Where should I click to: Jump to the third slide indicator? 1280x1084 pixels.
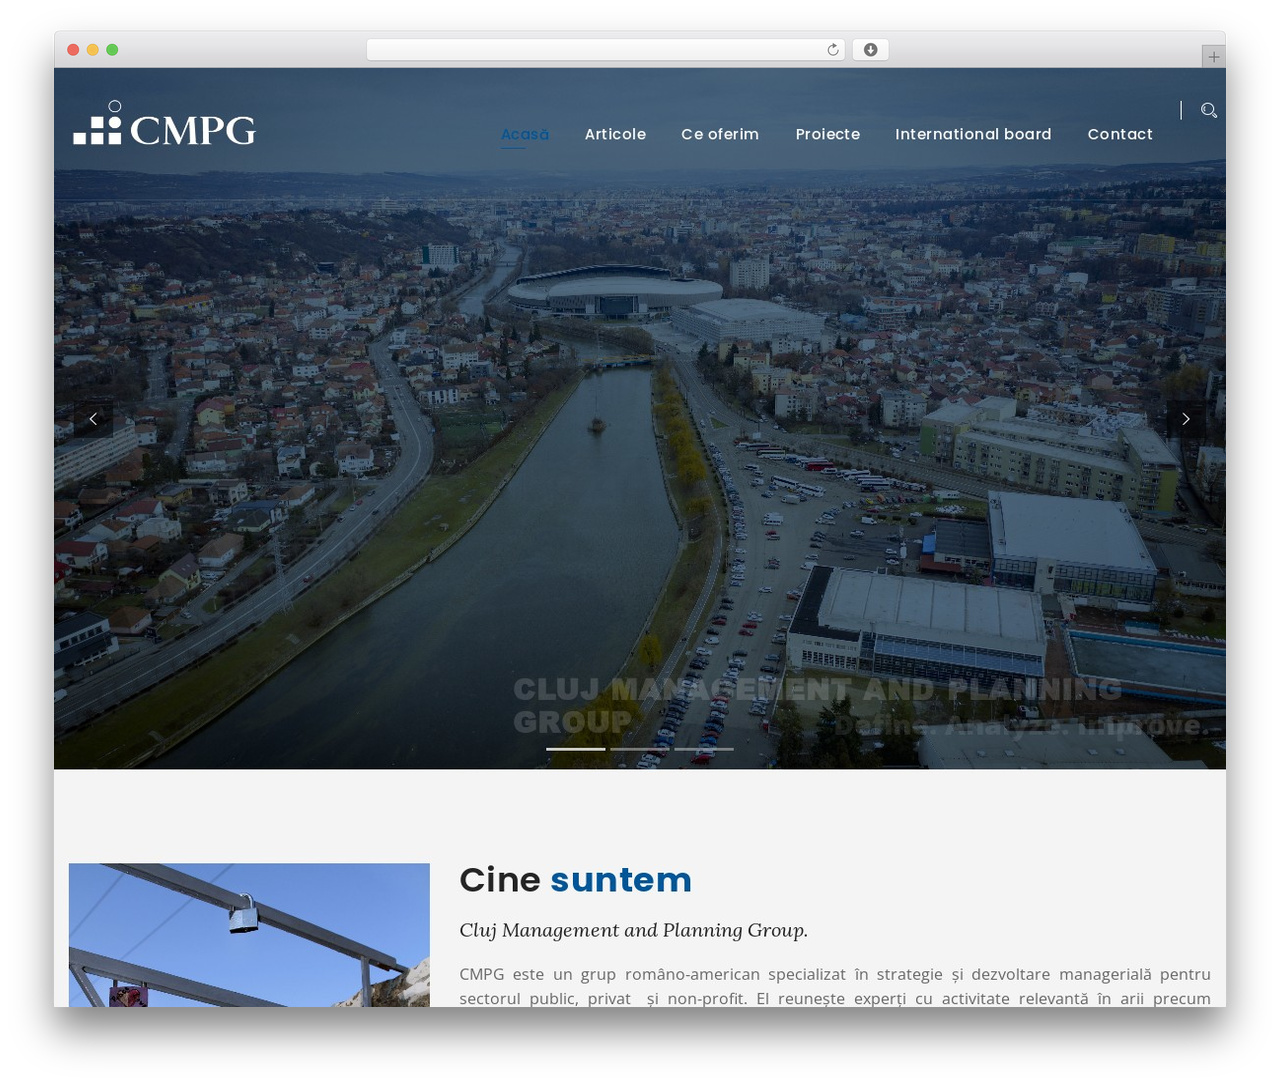(x=704, y=749)
